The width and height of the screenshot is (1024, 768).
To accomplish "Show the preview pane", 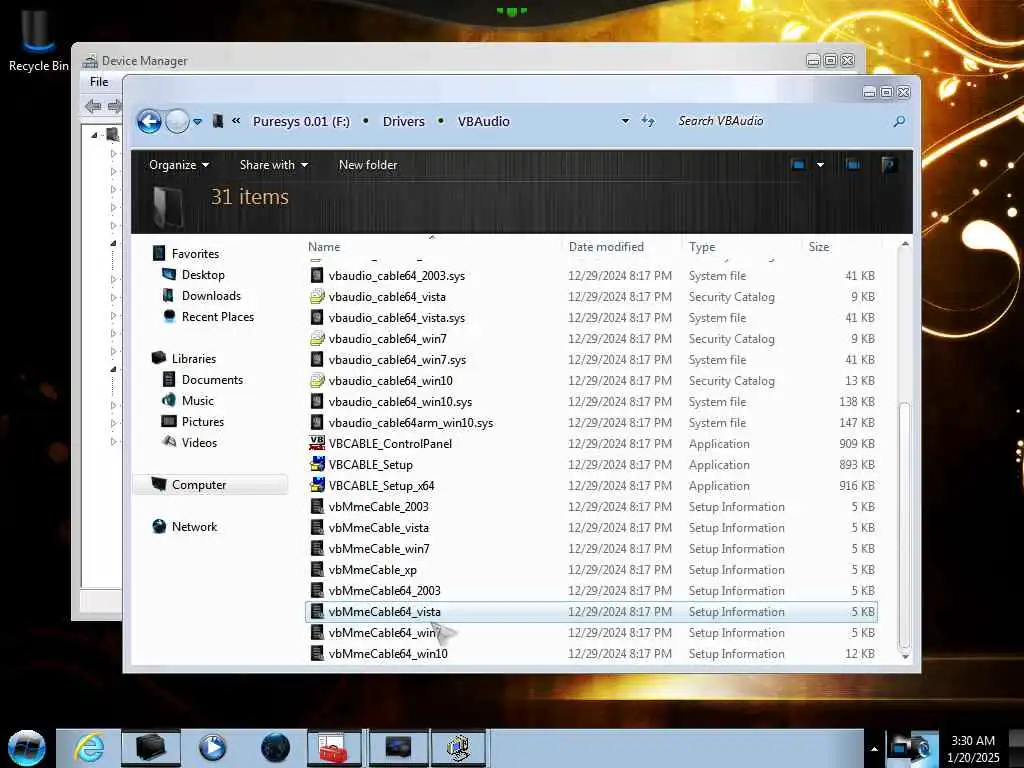I will tap(853, 165).
